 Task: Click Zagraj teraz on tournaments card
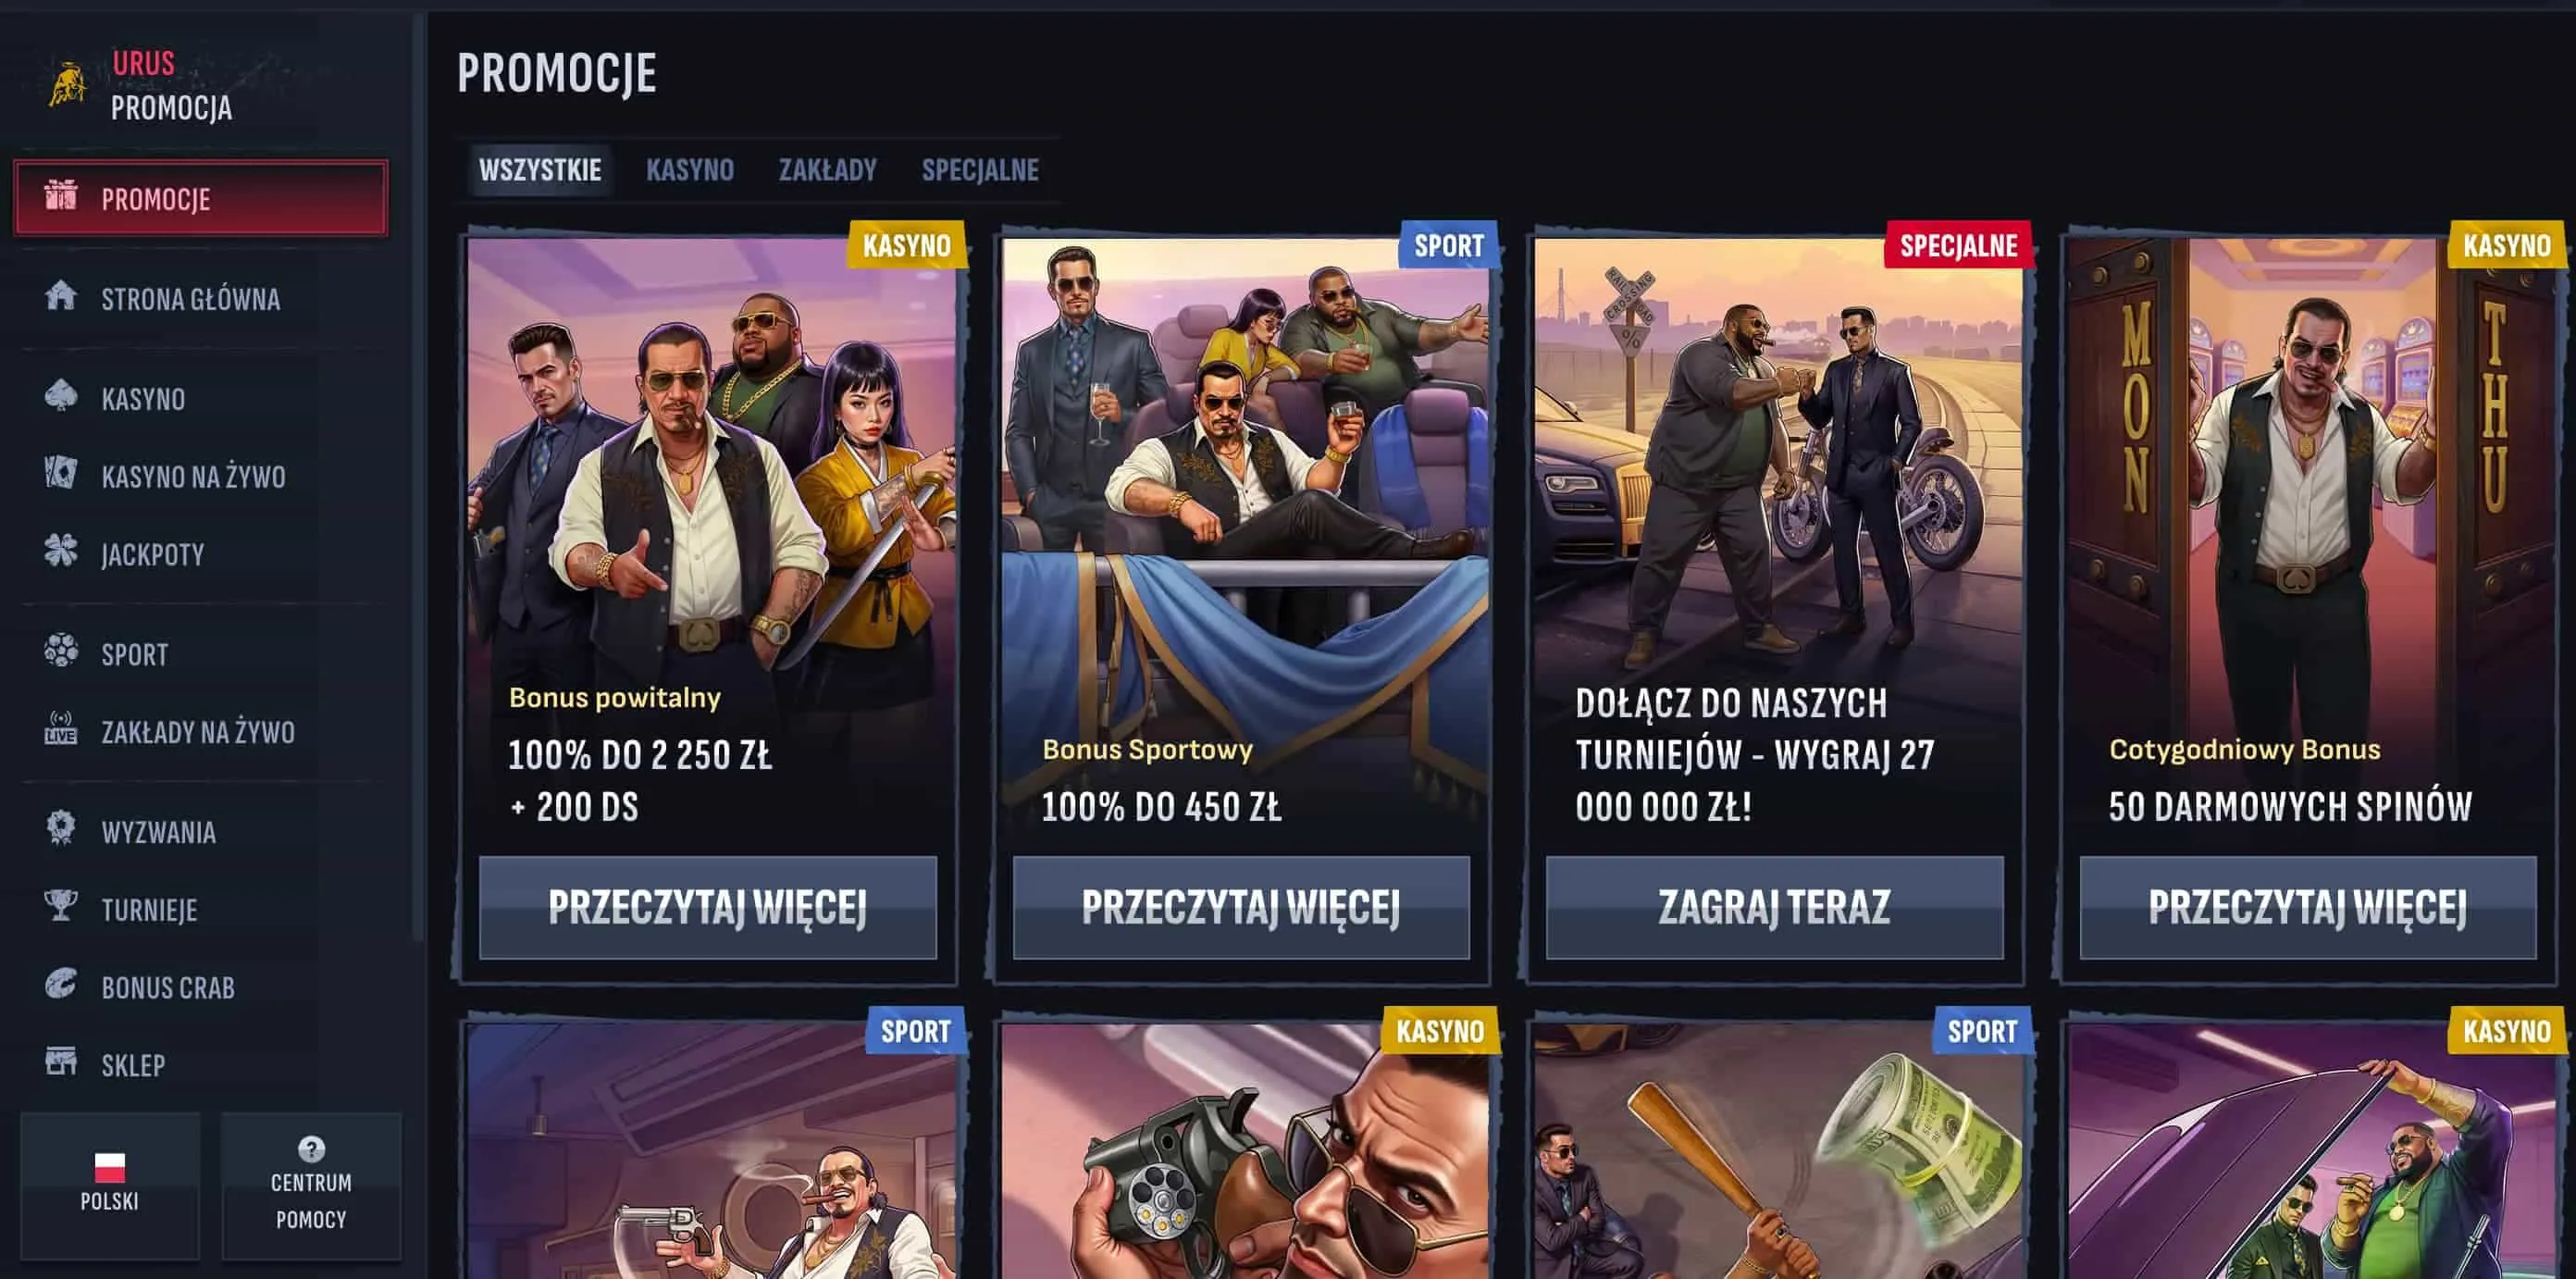pyautogui.click(x=1775, y=907)
